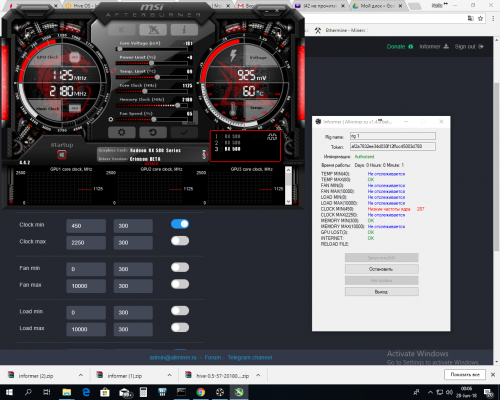Click the Core Clock slider handle
The image size is (500, 400).
[x=145, y=91]
